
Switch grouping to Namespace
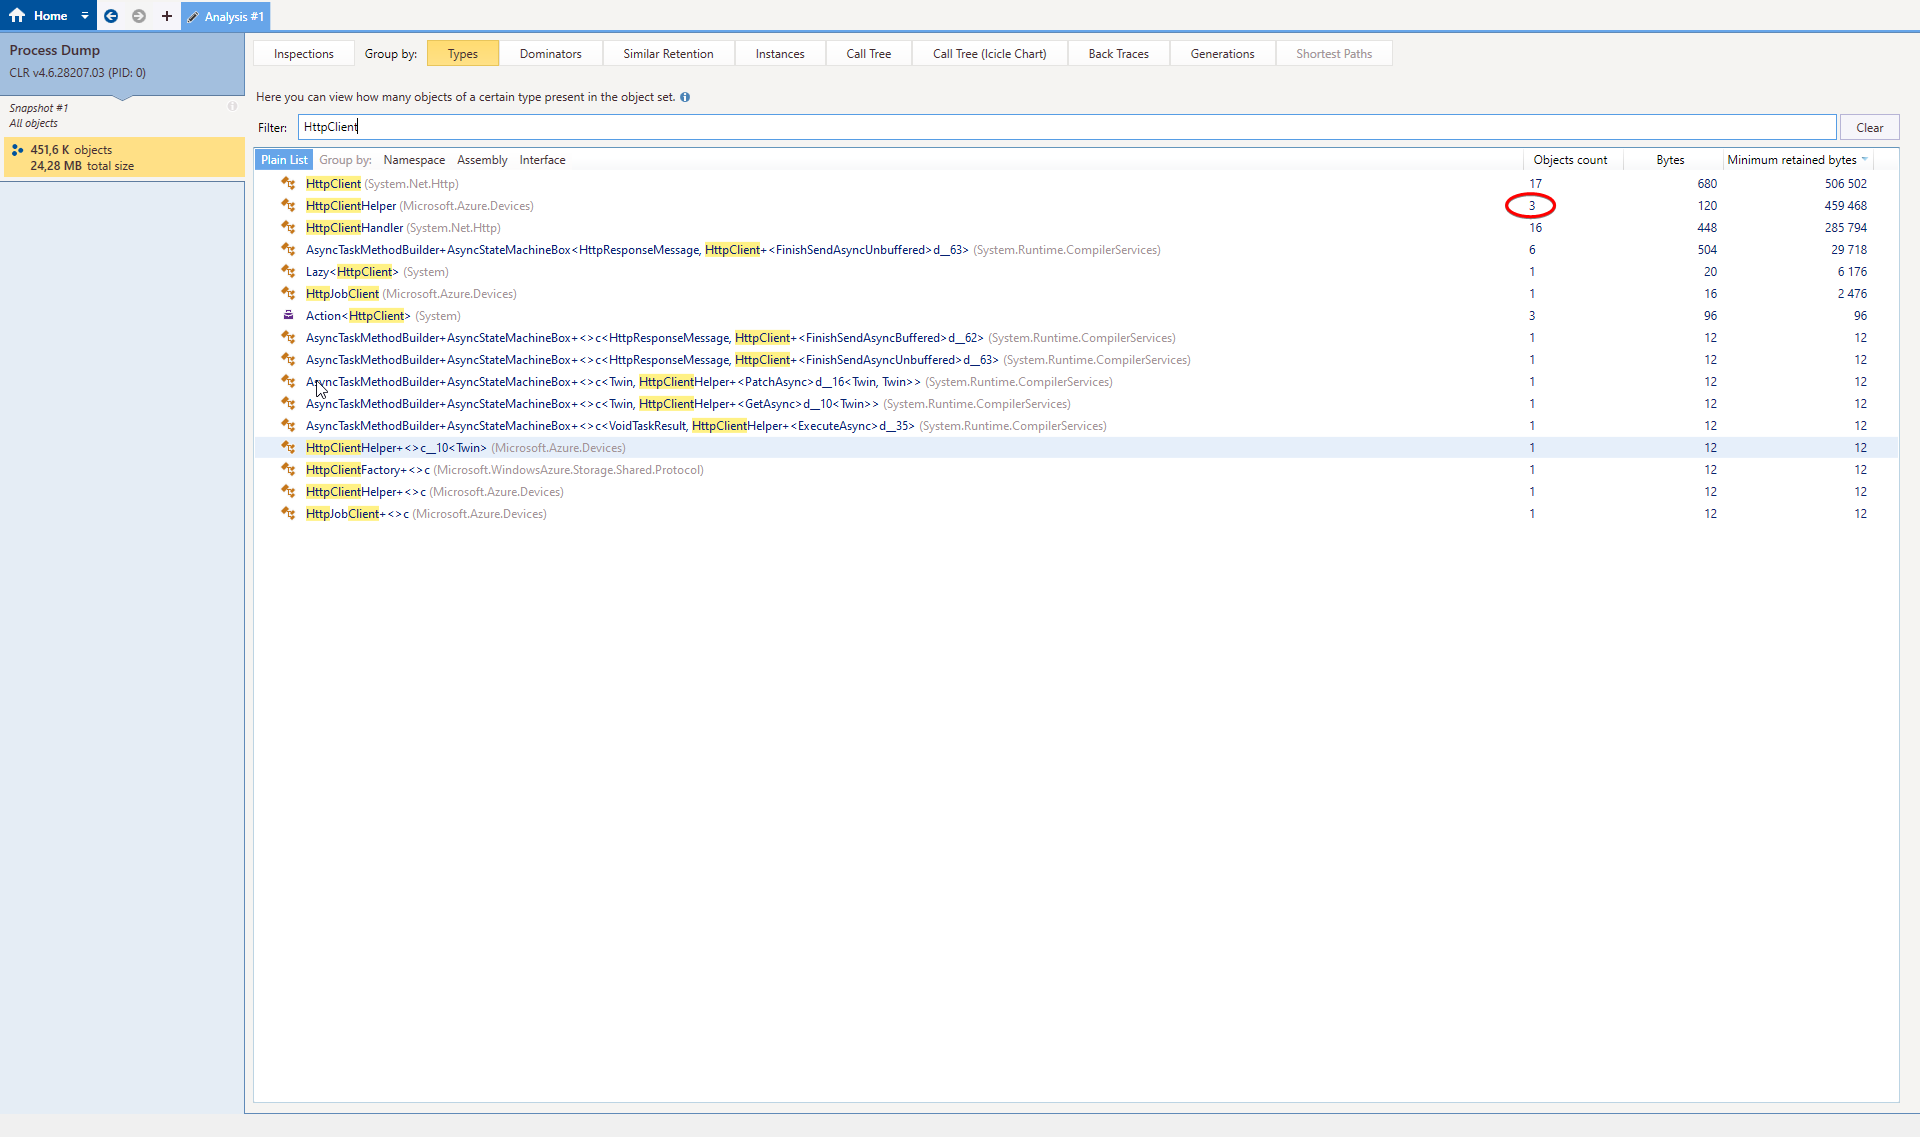(x=414, y=159)
